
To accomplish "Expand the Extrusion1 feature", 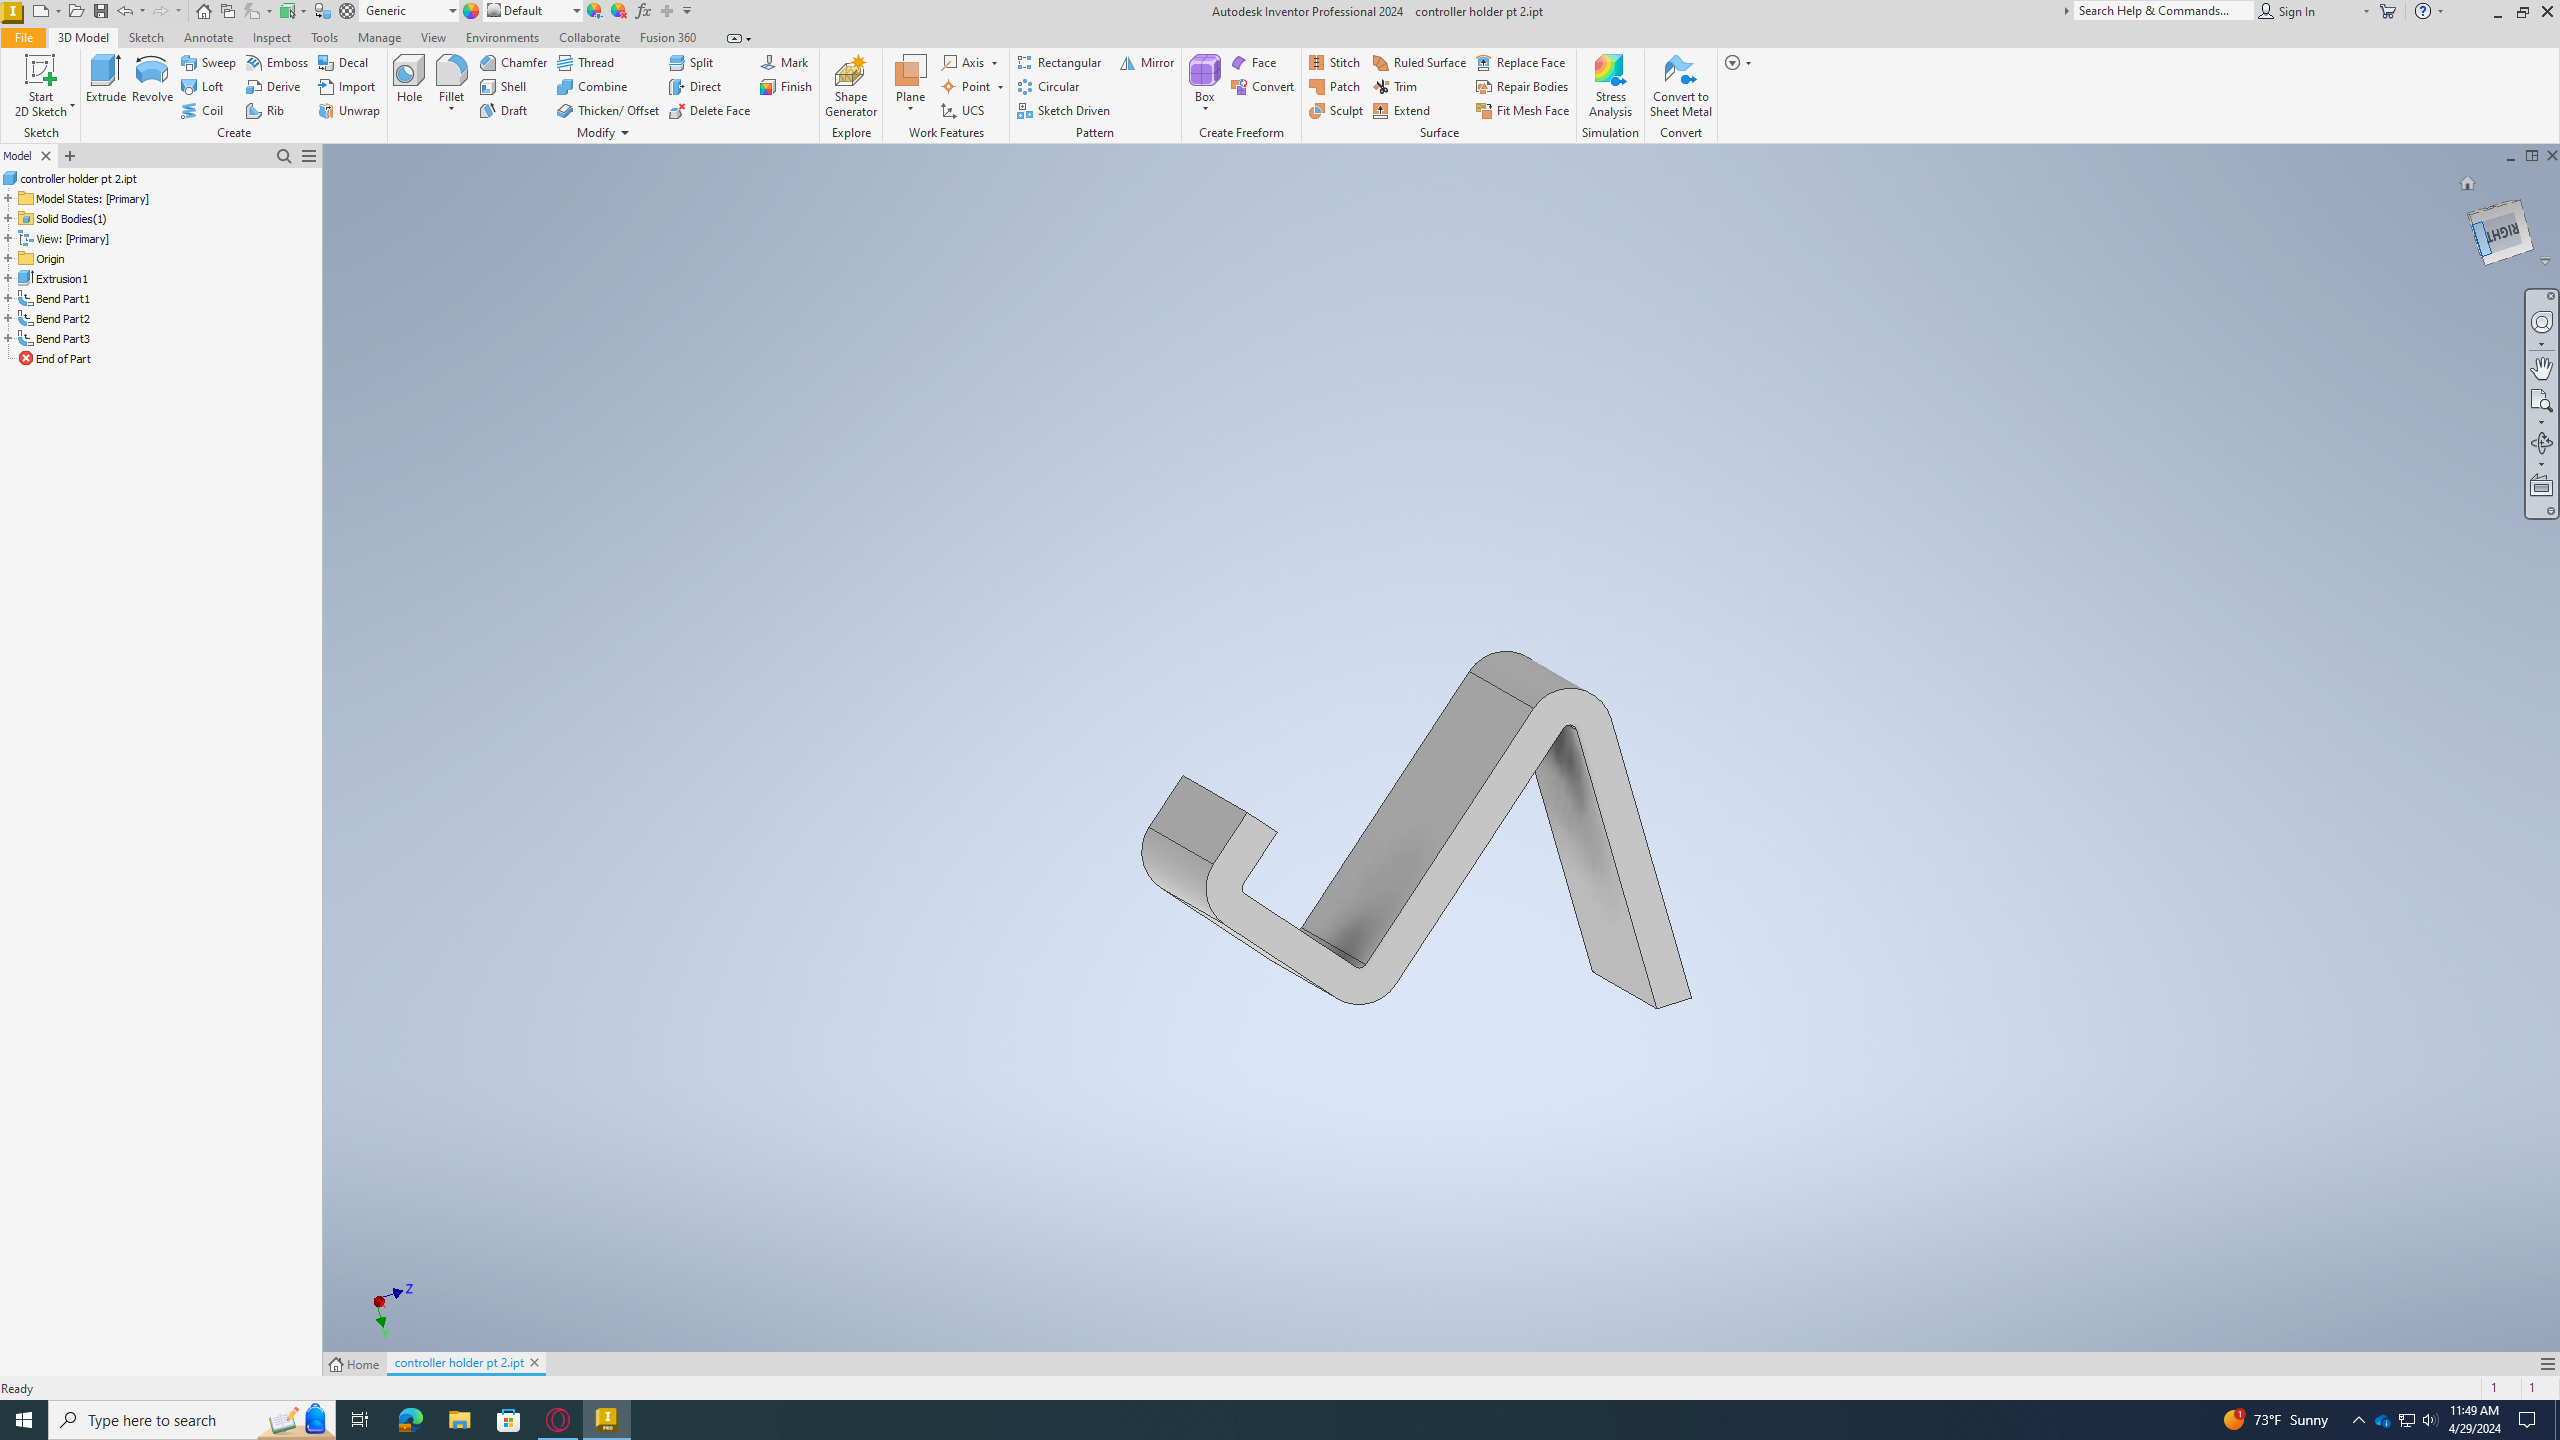I will pos(8,278).
